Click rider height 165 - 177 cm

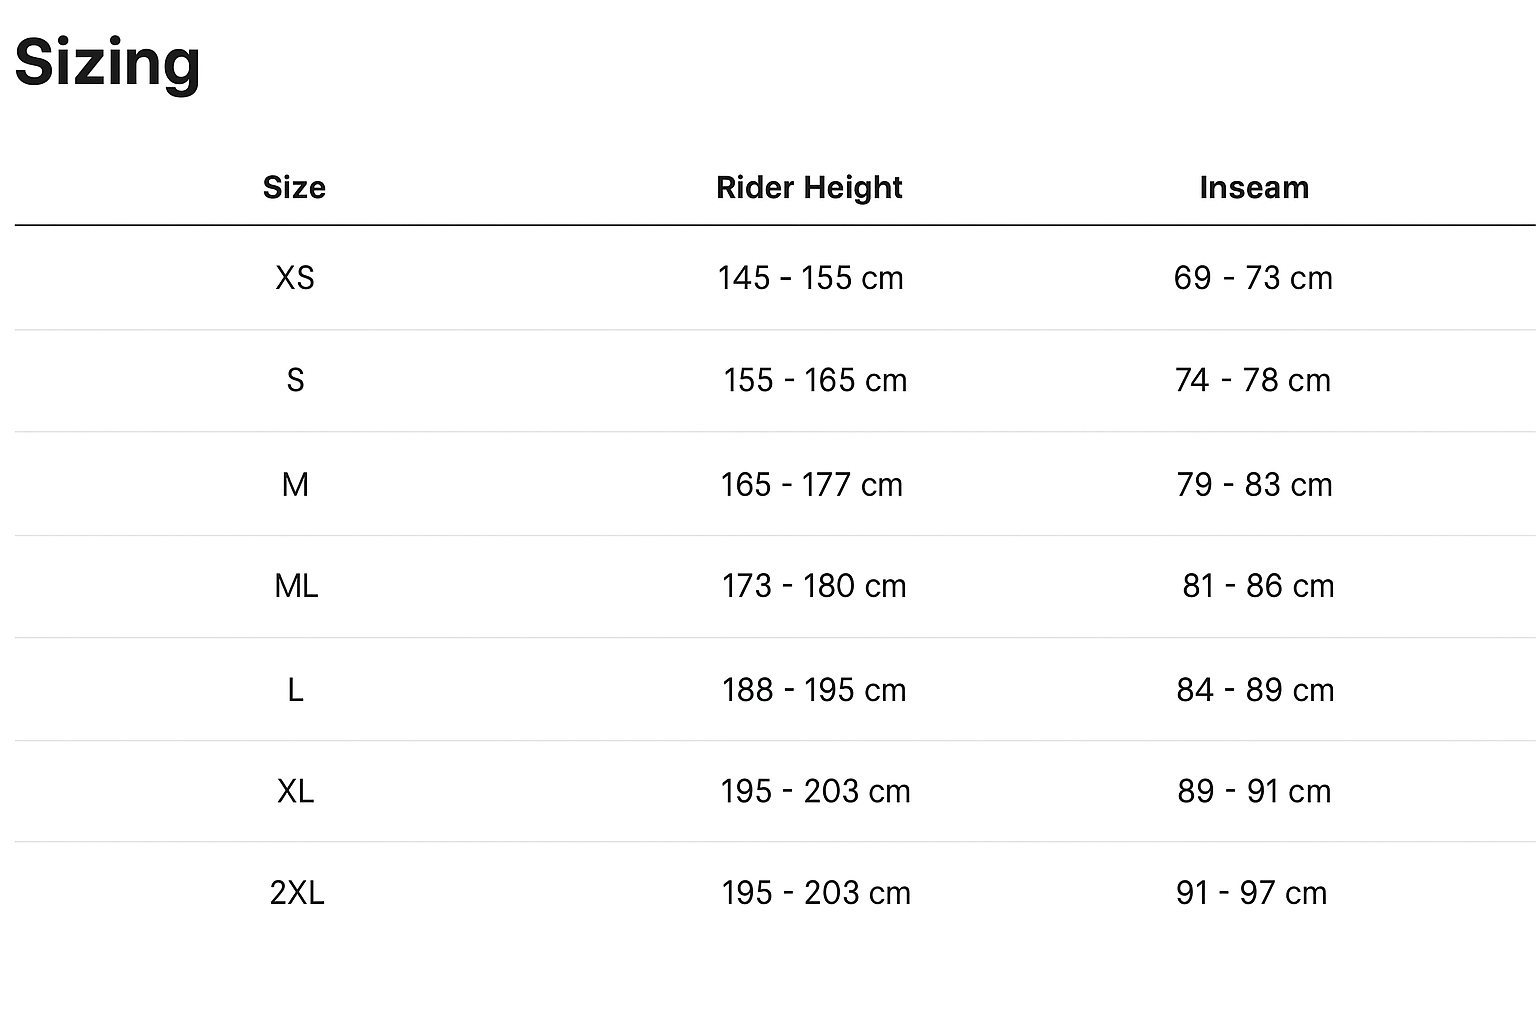click(x=811, y=485)
